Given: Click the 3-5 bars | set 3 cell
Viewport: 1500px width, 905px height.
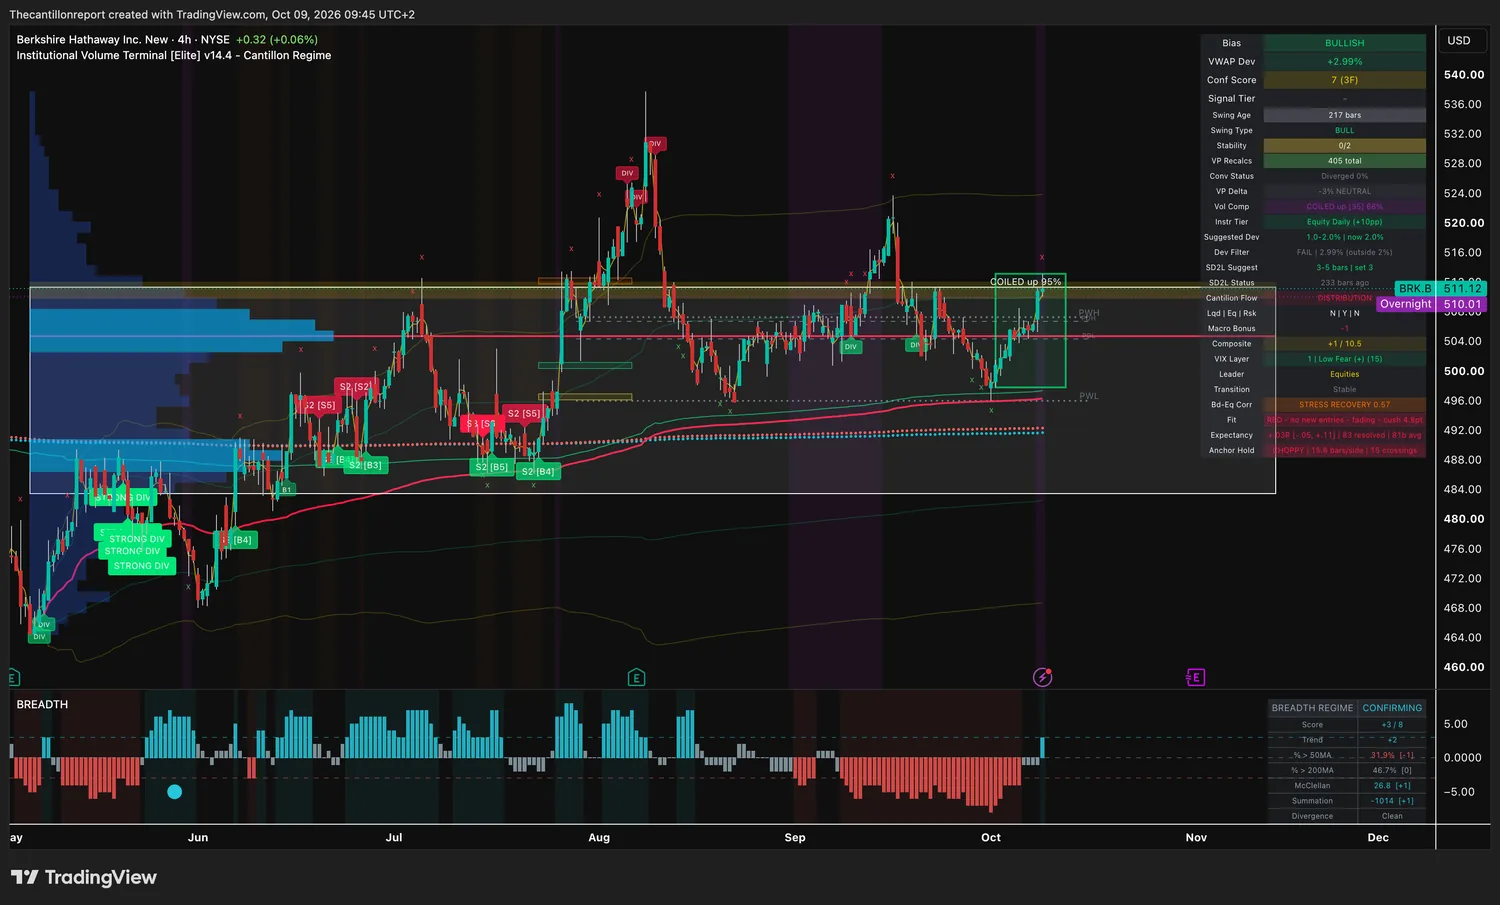Looking at the screenshot, I should [1344, 267].
